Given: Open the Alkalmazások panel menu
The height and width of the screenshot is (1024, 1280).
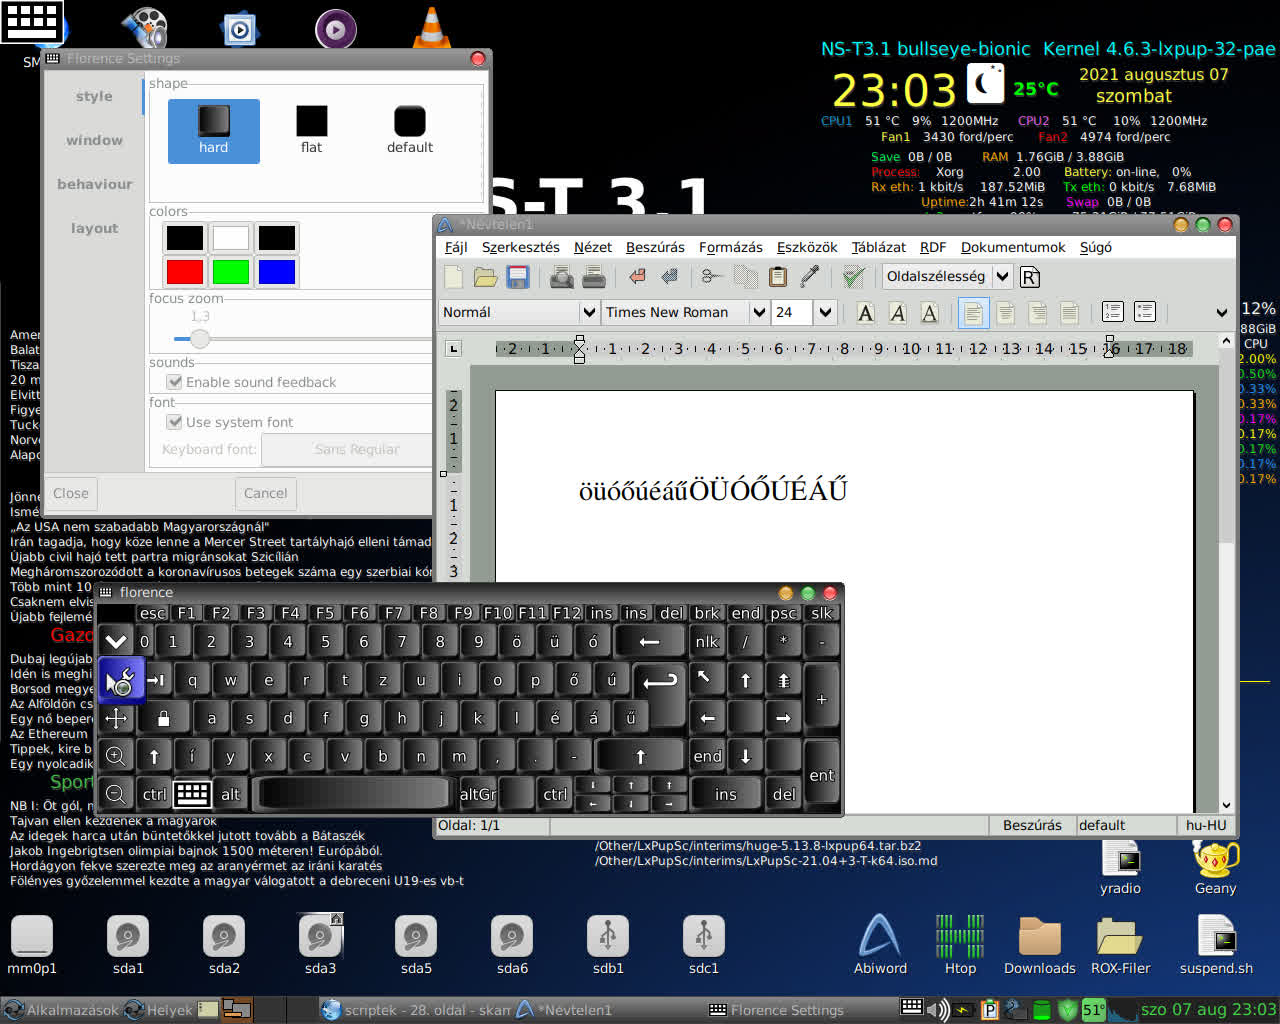Looking at the screenshot, I should click(62, 1010).
